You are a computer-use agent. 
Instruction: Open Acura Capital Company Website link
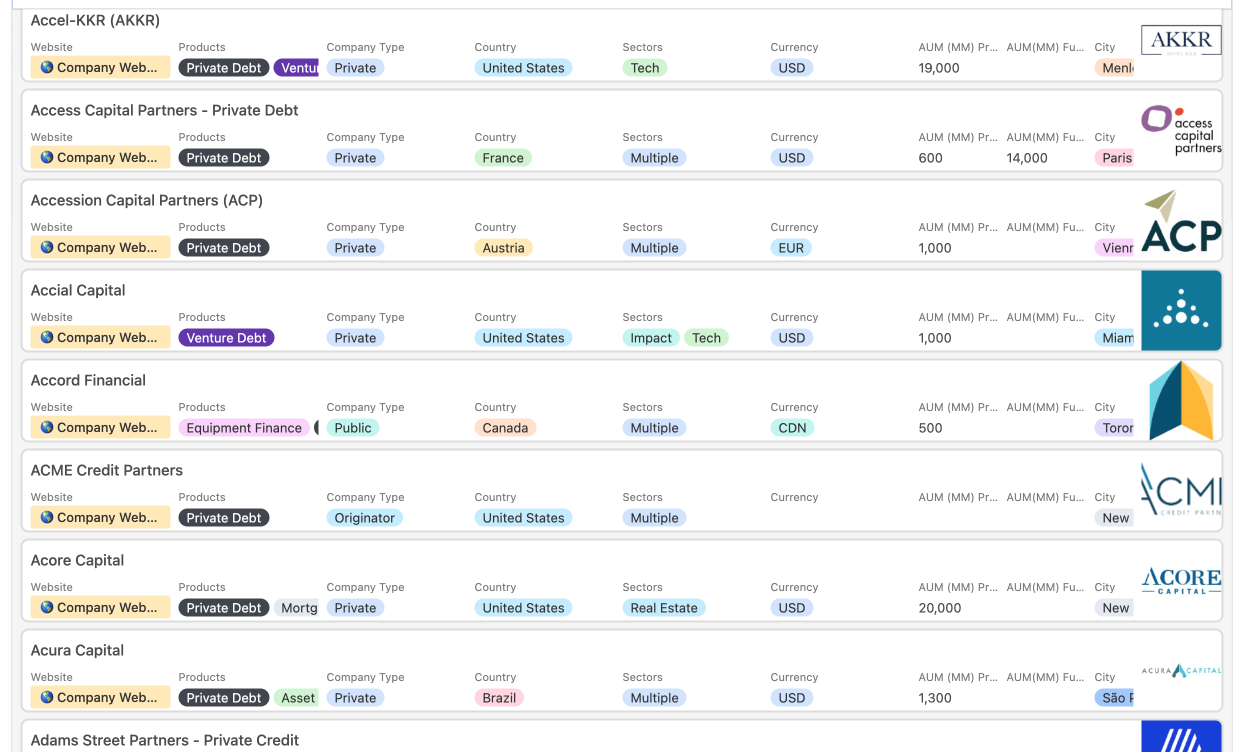(100, 698)
